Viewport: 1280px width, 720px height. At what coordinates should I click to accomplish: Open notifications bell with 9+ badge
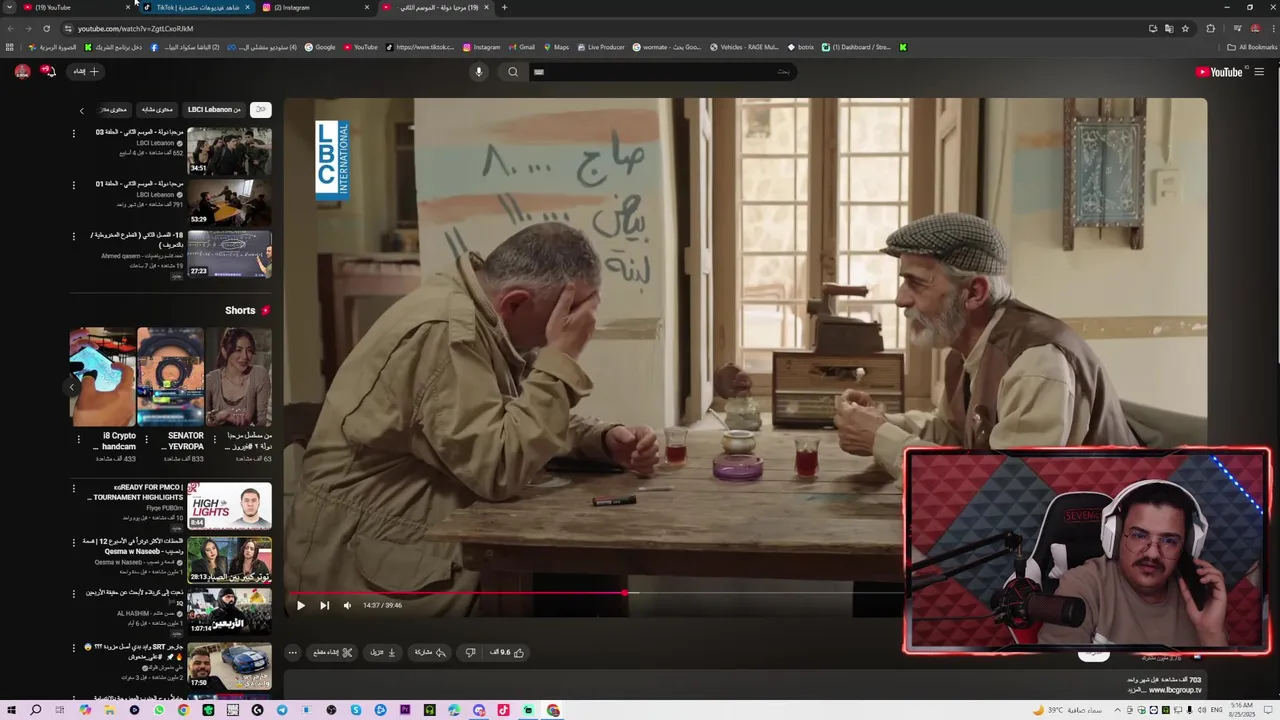point(47,71)
